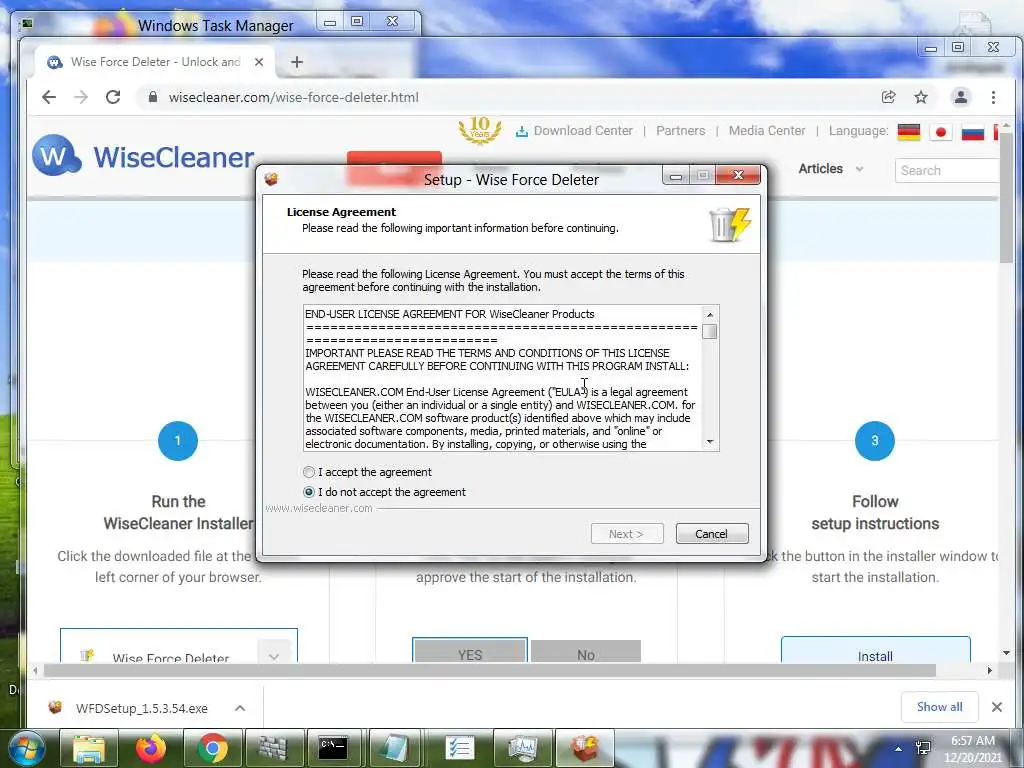Screen dimensions: 1024x768
Task: Click the disabled Next button in the setup dialog
Action: click(x=627, y=534)
